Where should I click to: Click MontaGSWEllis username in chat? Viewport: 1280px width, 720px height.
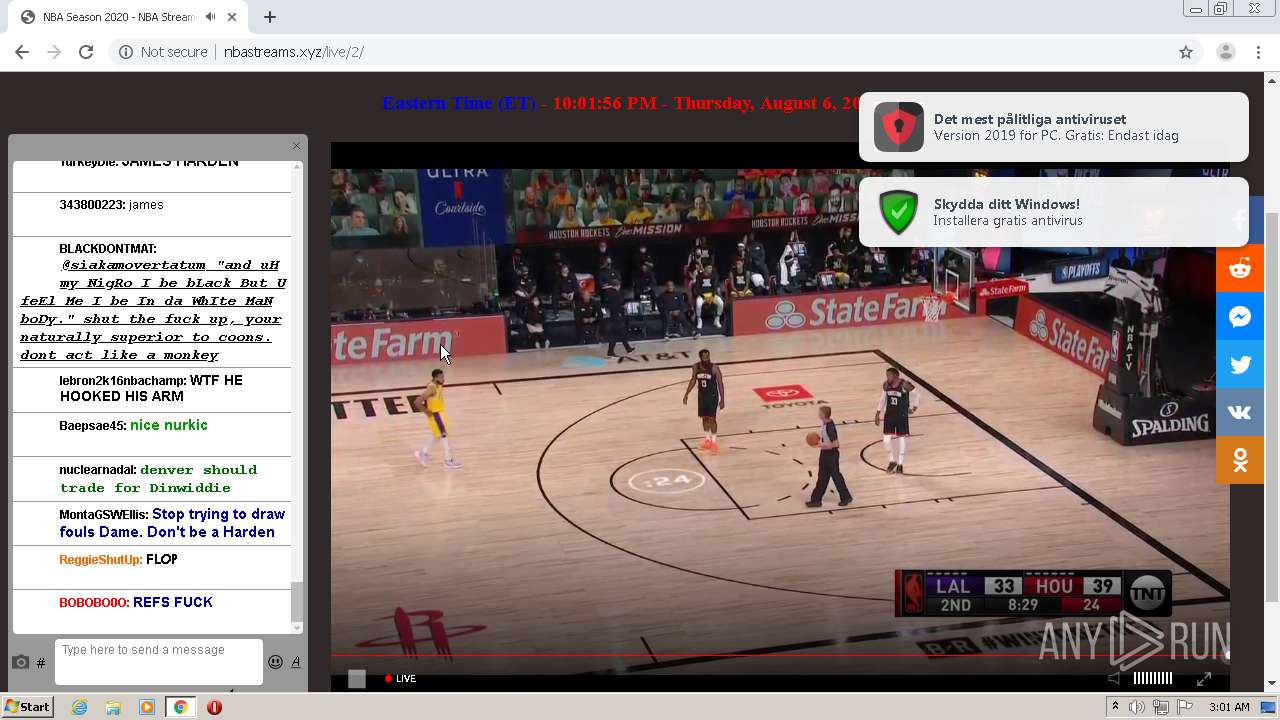point(103,515)
